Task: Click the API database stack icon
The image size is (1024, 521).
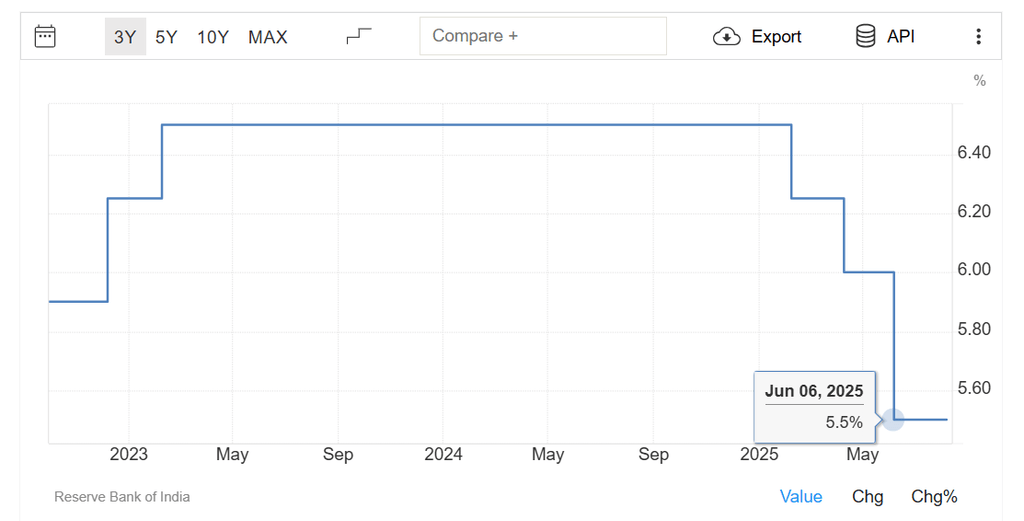Action: click(x=865, y=37)
